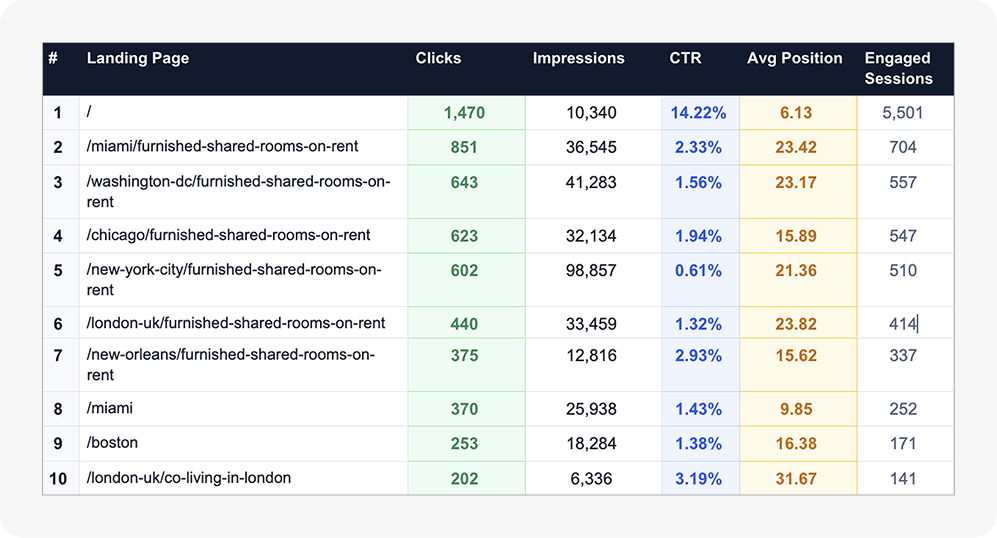This screenshot has height=538, width=997.
Task: Select the /new-york-city/furnished-shared-rooms-on-rent row link
Action: point(234,279)
